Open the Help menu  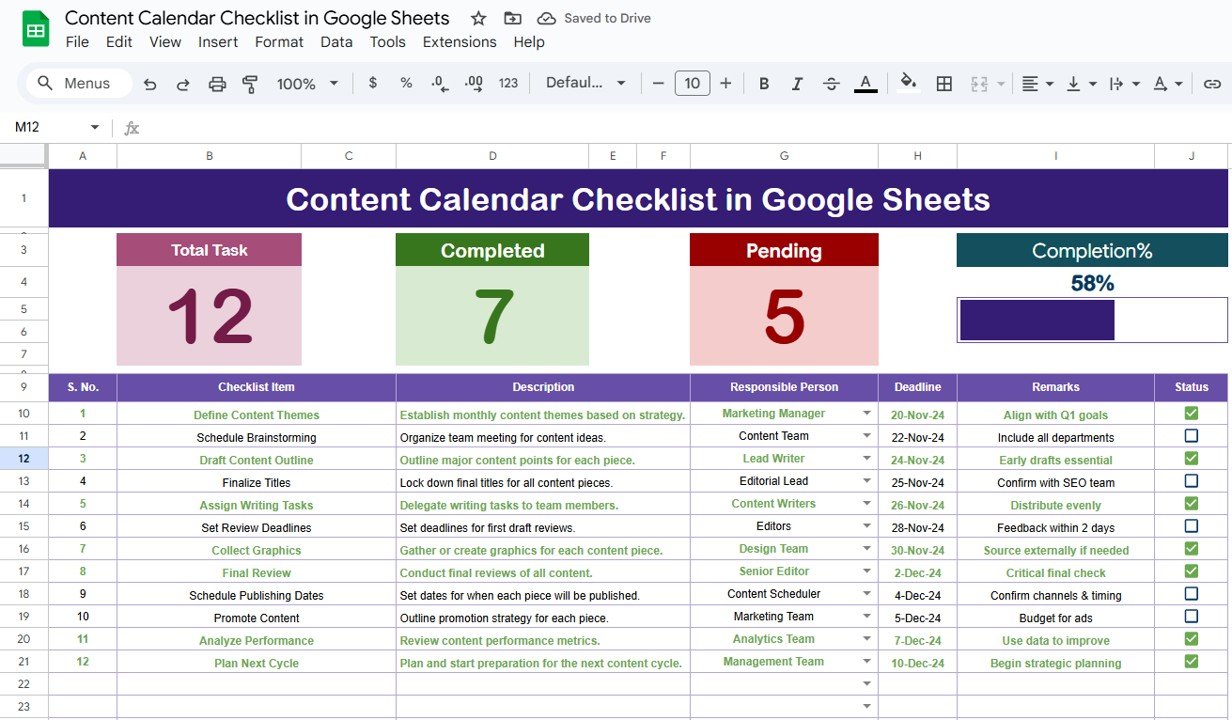pyautogui.click(x=529, y=42)
